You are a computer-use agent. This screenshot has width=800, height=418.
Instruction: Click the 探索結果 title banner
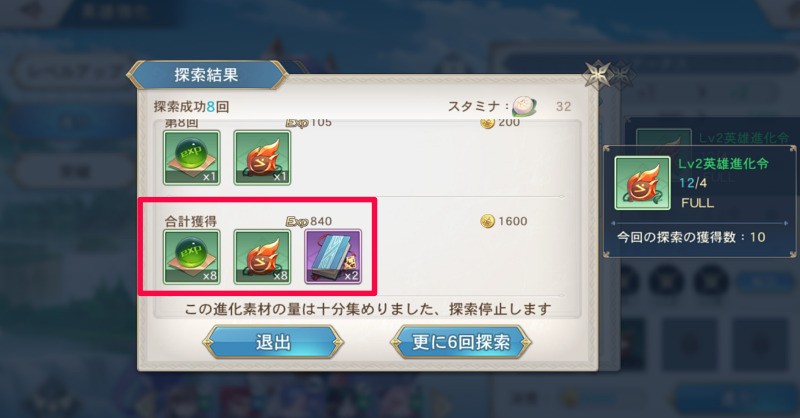[207, 75]
